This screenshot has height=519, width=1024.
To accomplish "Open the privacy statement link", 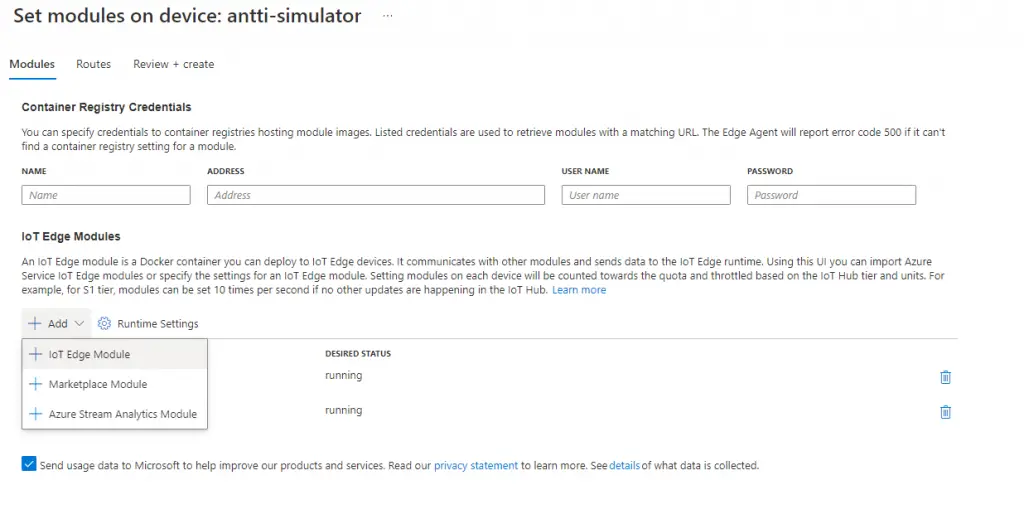I will [475, 466].
